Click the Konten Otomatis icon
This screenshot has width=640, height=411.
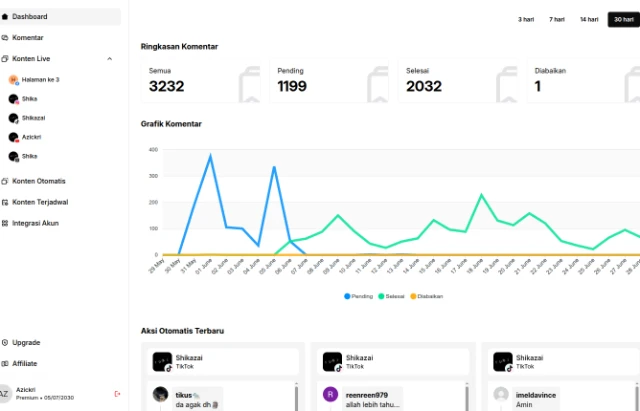[6, 181]
